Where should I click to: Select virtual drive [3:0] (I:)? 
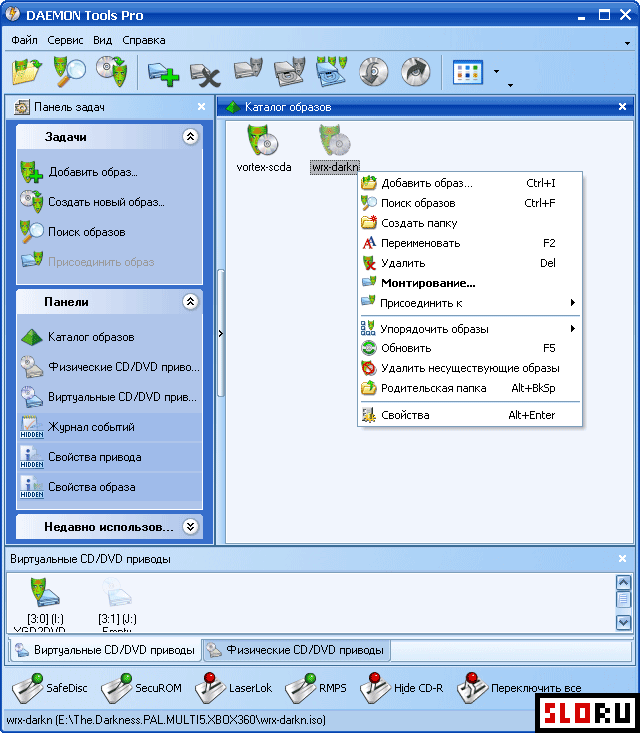(x=45, y=603)
